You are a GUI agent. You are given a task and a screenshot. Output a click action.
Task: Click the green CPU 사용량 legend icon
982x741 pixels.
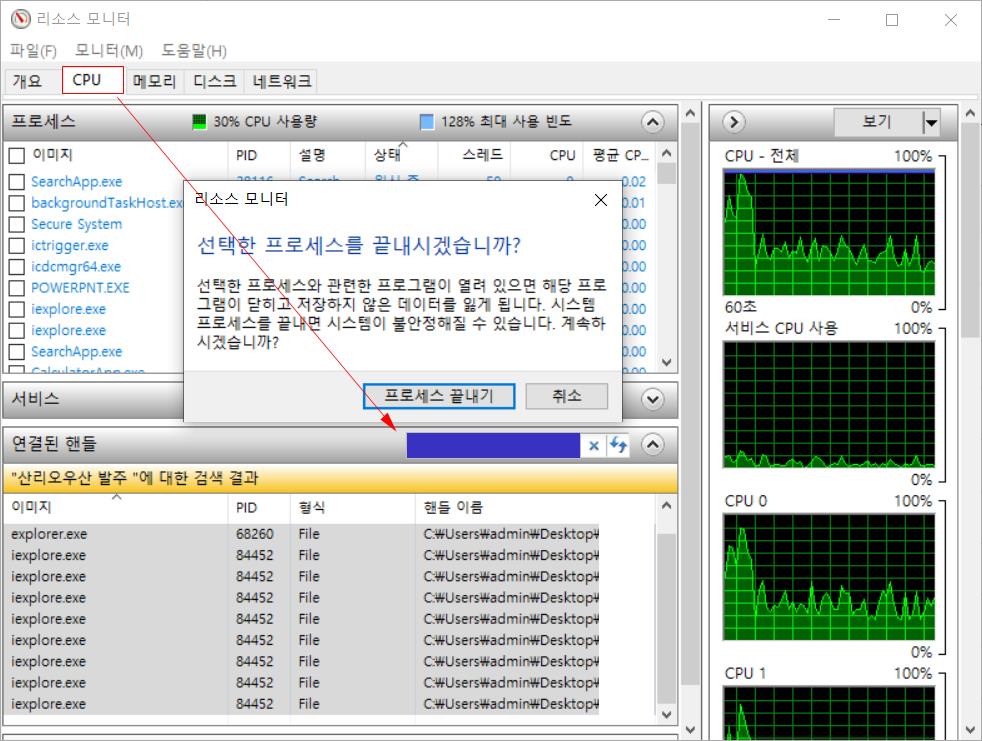(198, 121)
